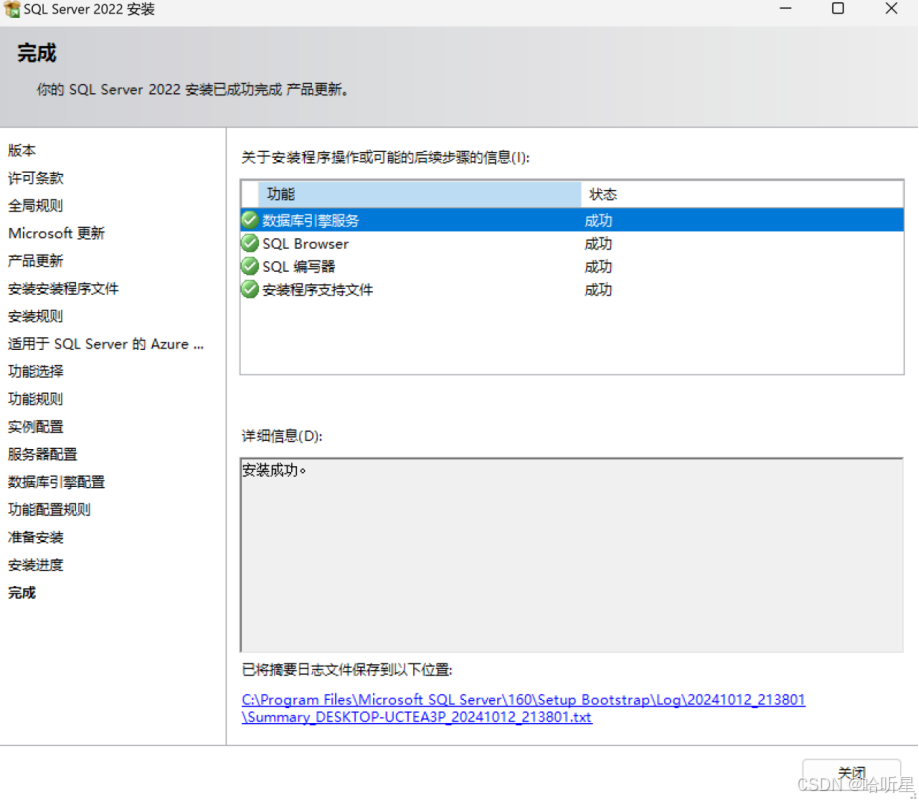Click the 关闭 button
Screen dimensions: 919x800
point(851,772)
